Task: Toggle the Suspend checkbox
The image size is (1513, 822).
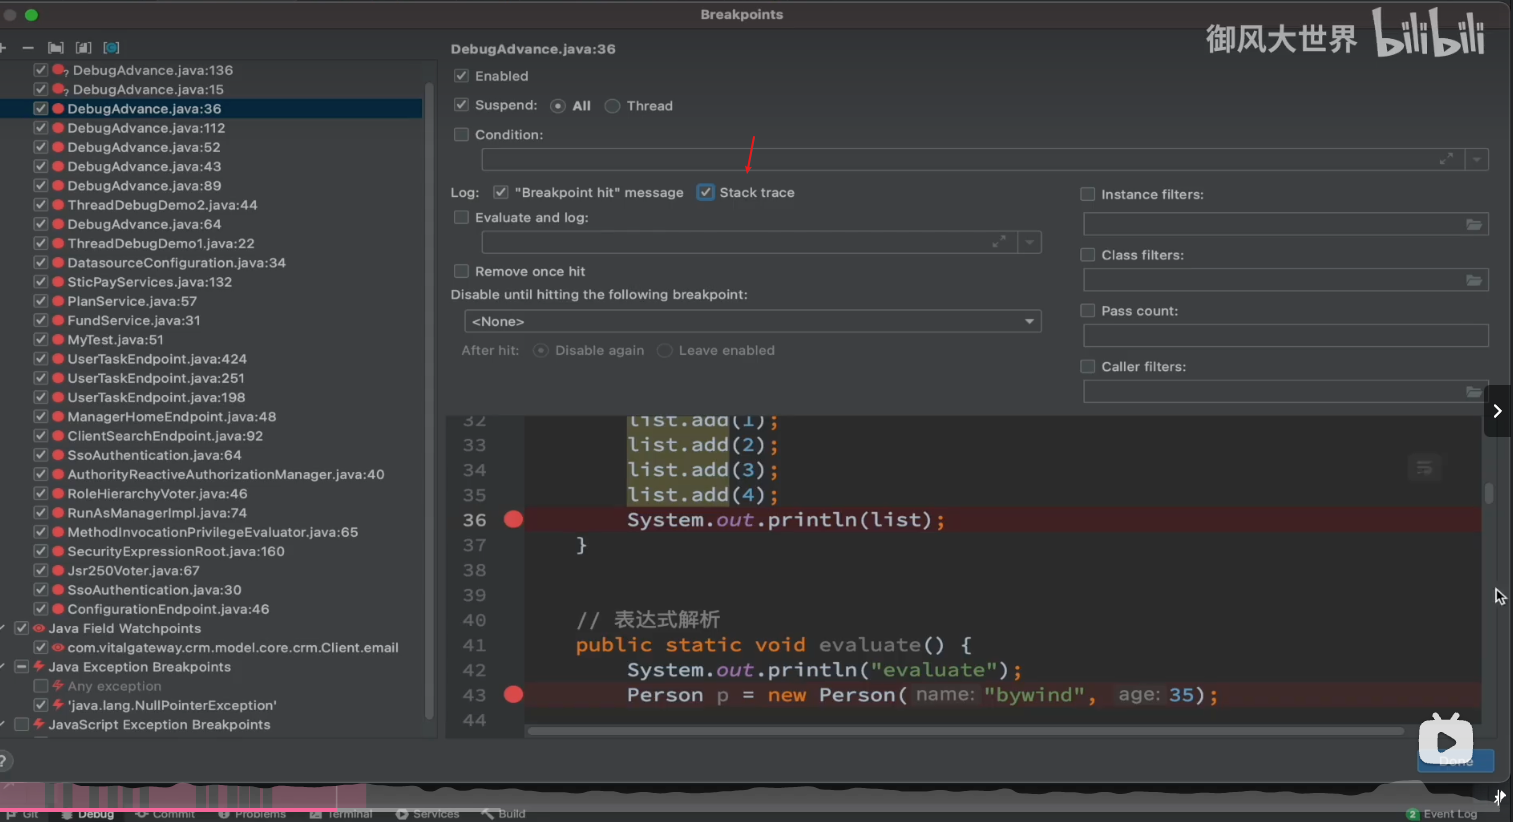Action: pyautogui.click(x=461, y=105)
